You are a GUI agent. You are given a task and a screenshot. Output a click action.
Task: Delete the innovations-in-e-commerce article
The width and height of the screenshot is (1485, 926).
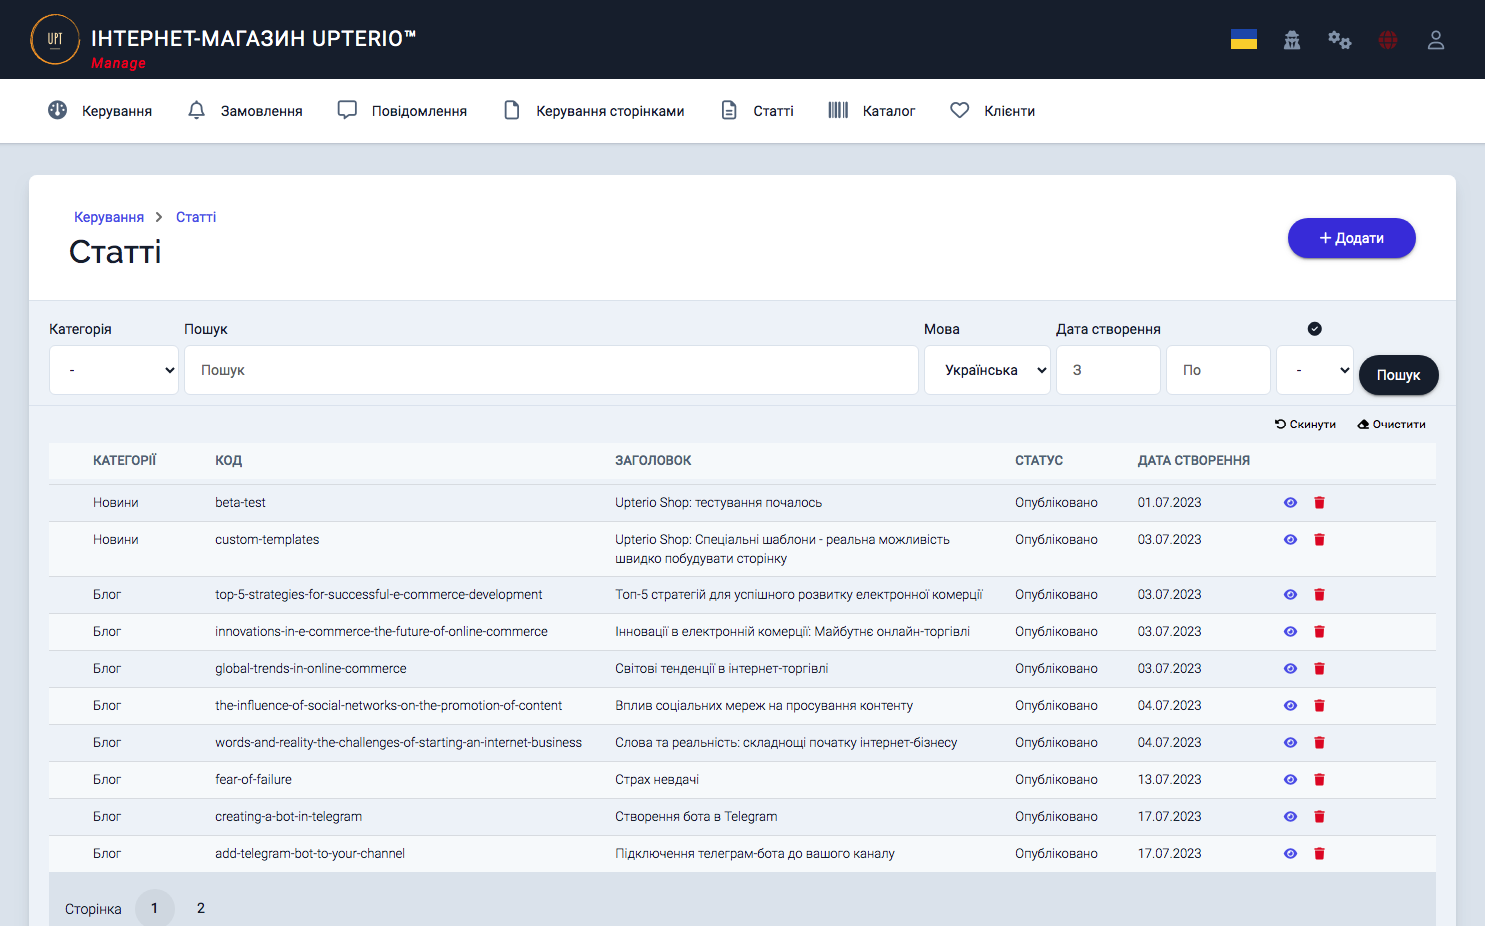click(x=1319, y=632)
